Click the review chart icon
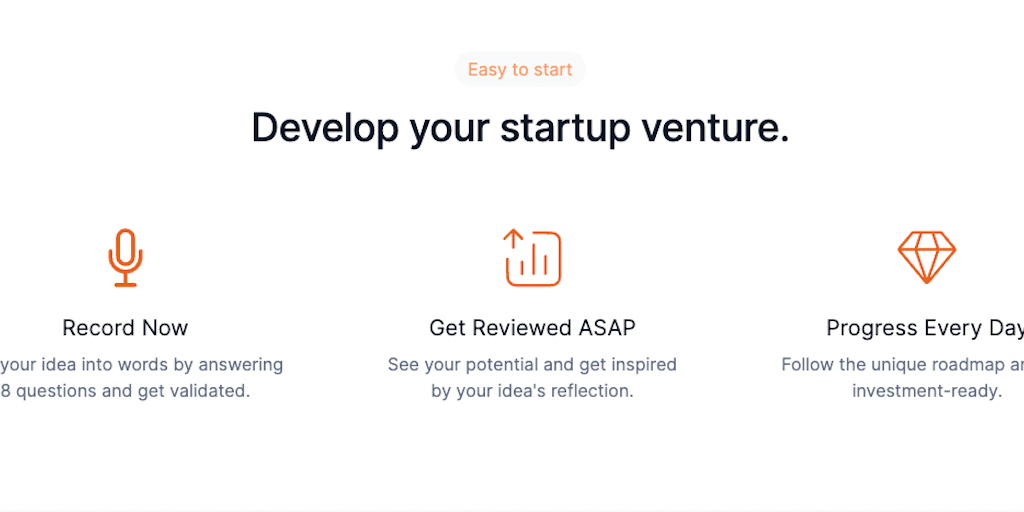1024x512 pixels. point(532,258)
